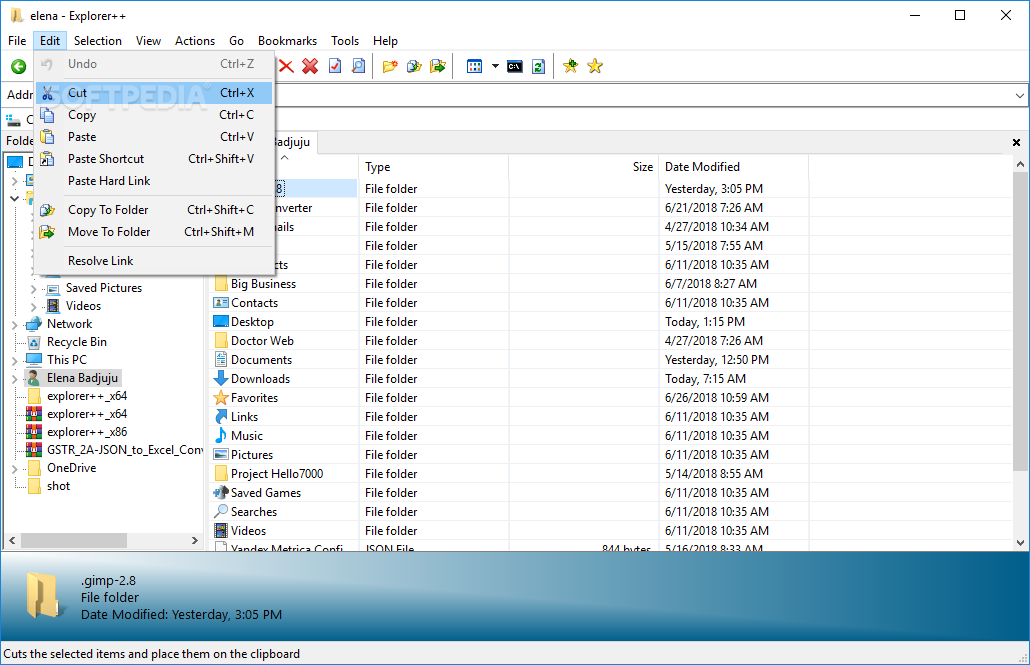Select the Desktop folder row
Image resolution: width=1030 pixels, height=665 pixels.
pyautogui.click(x=252, y=322)
